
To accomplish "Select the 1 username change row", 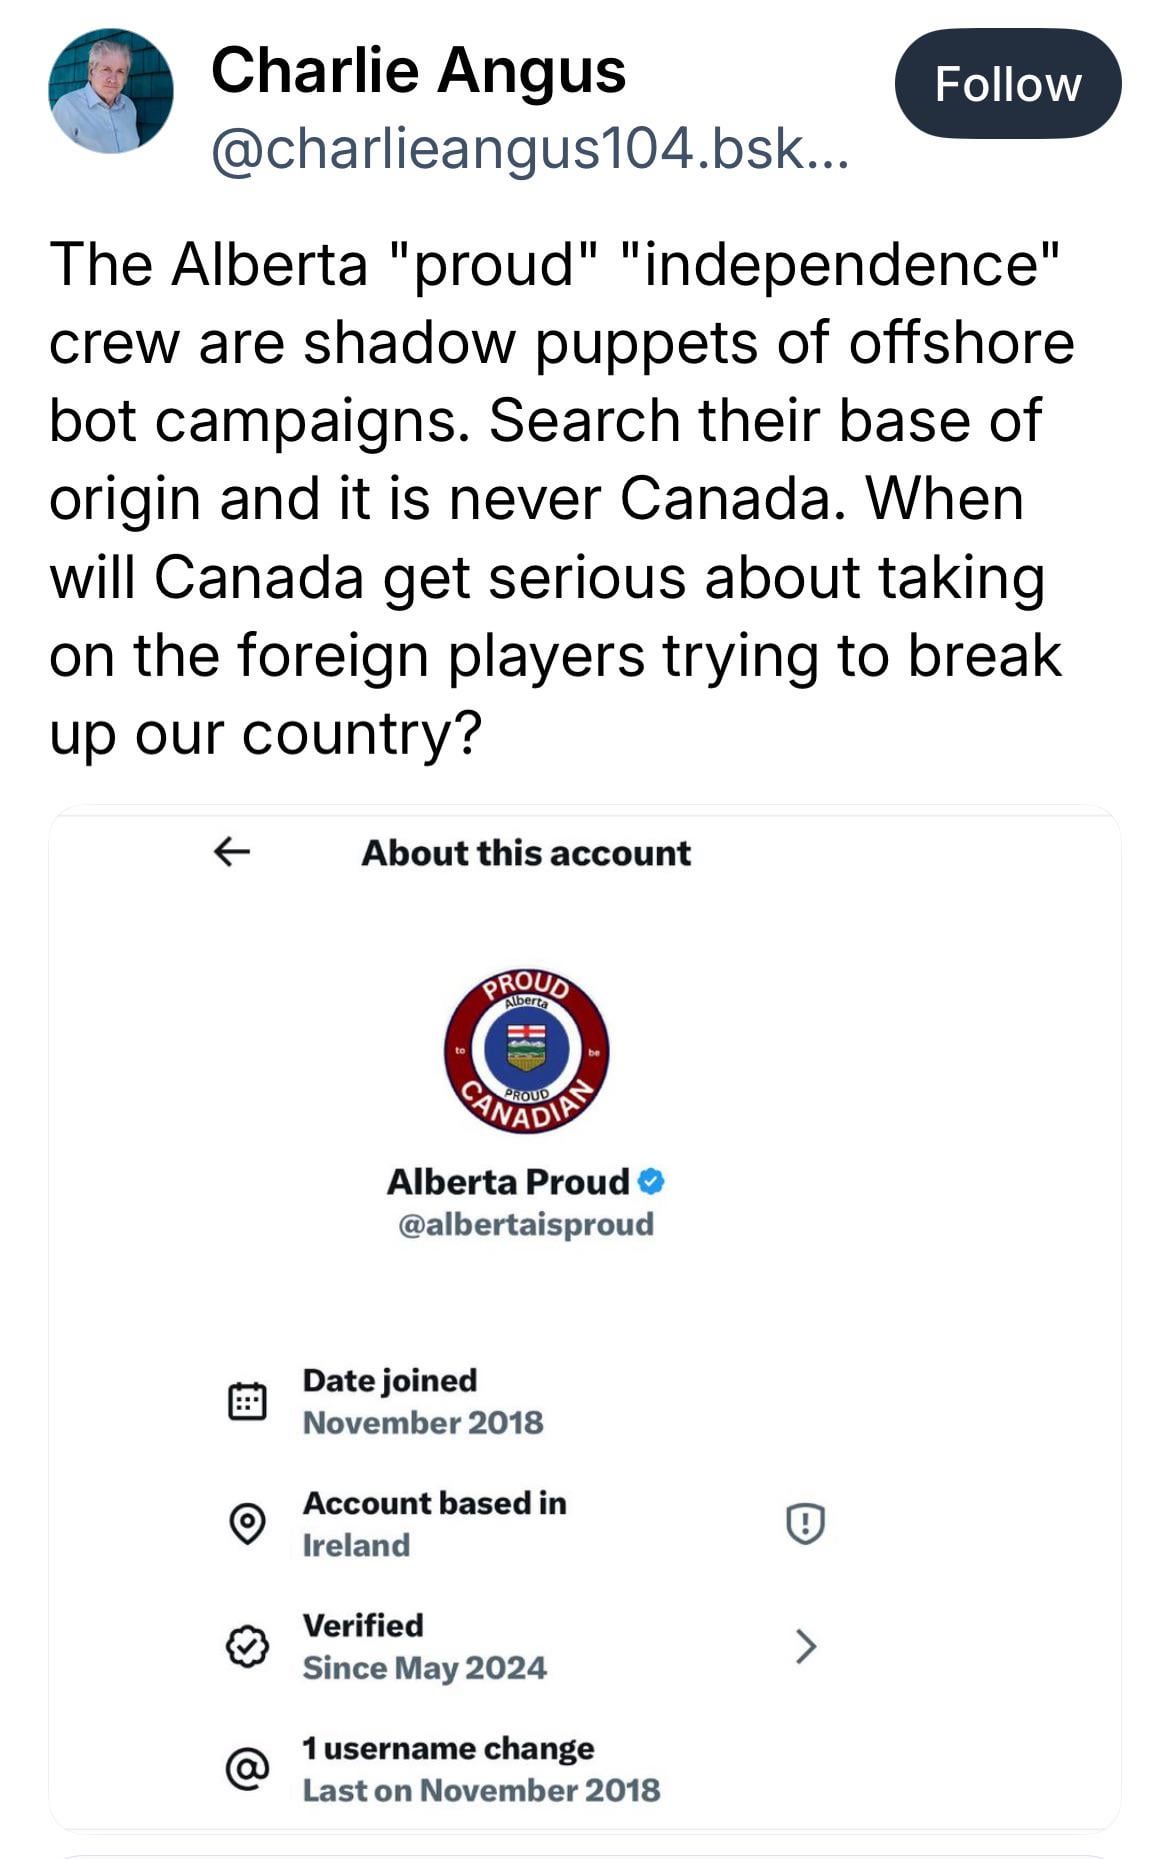I will click(480, 1769).
